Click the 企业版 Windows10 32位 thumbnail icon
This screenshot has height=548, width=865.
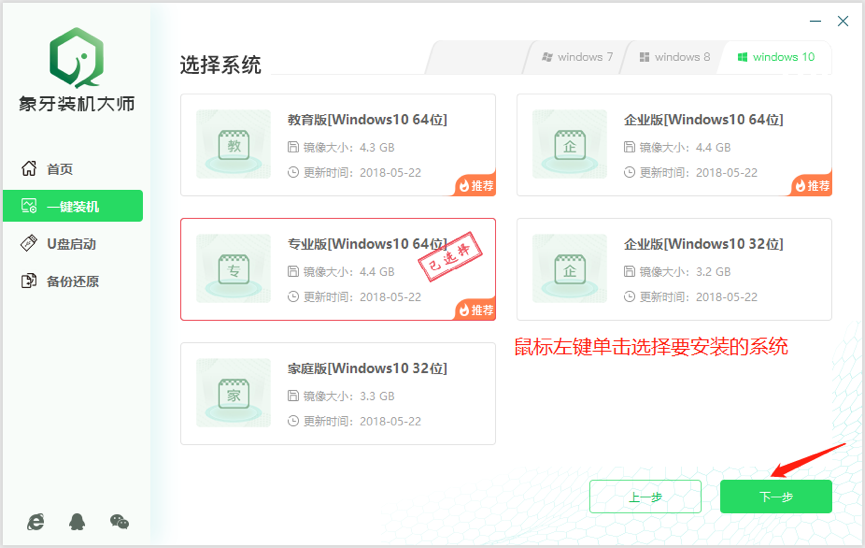(569, 269)
